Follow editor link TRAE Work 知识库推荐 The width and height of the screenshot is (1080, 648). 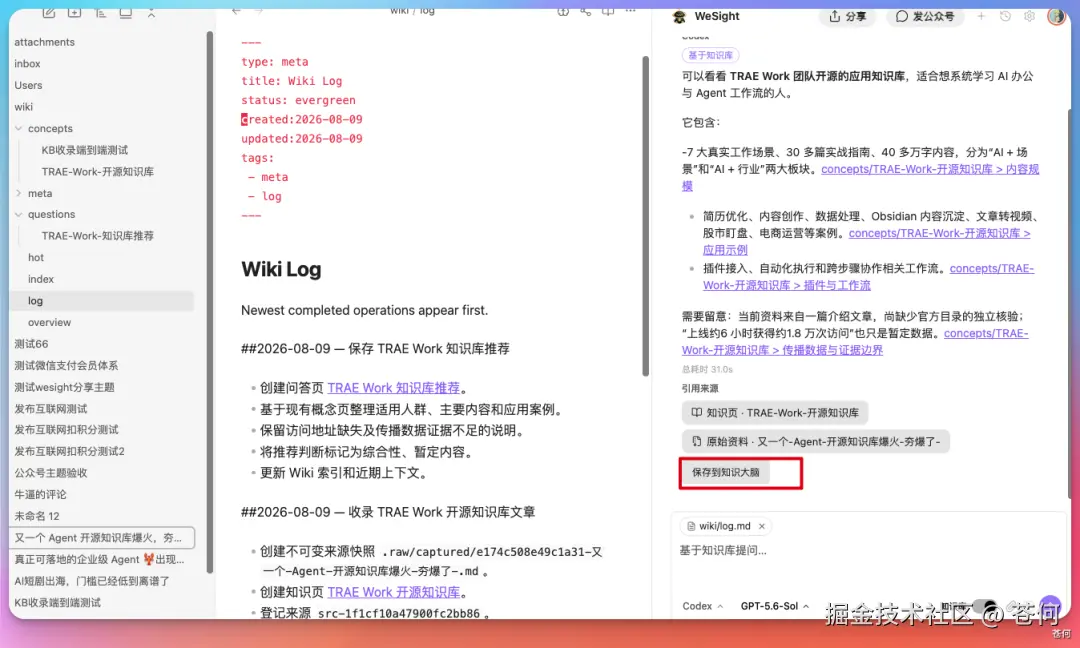click(x=393, y=388)
